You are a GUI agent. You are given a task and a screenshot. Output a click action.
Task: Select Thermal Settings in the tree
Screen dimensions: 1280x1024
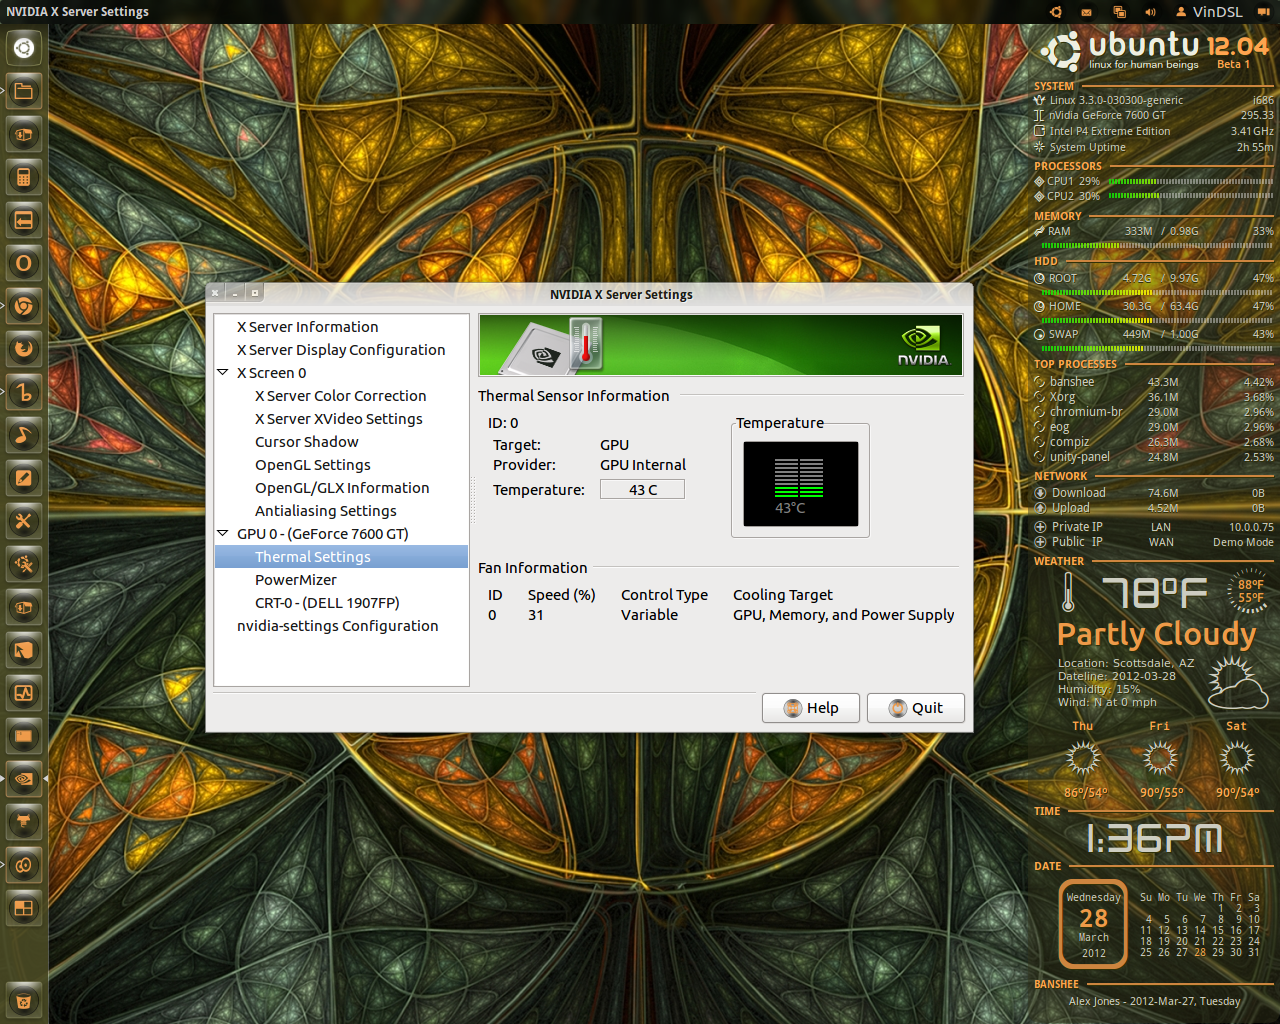coord(341,557)
